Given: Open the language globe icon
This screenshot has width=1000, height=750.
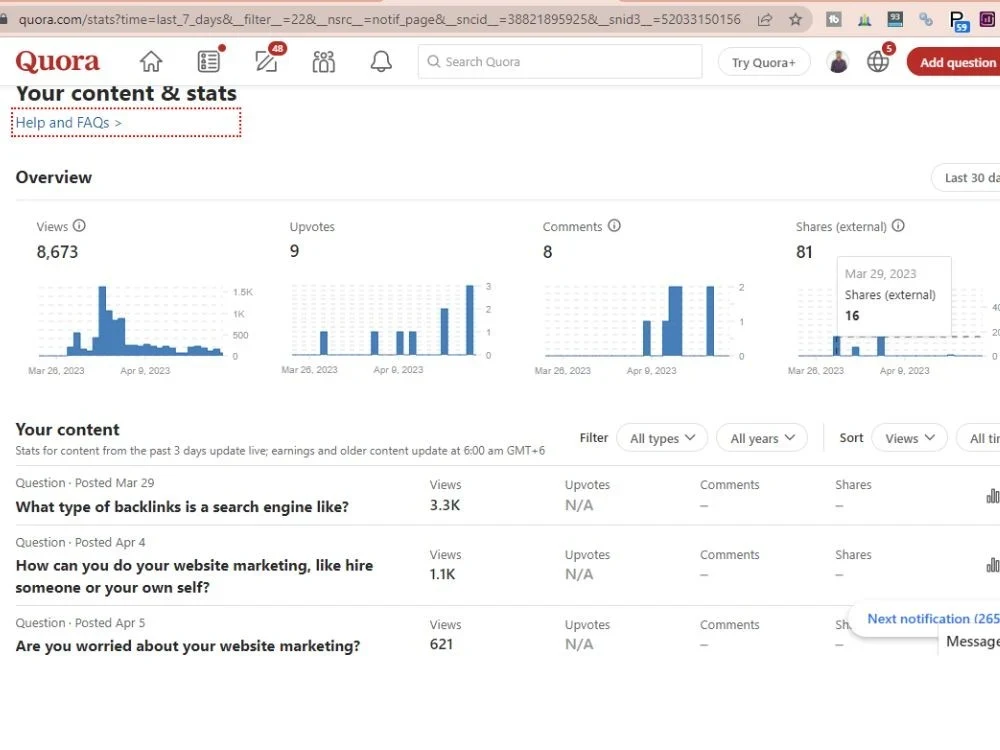Looking at the screenshot, I should tap(878, 62).
